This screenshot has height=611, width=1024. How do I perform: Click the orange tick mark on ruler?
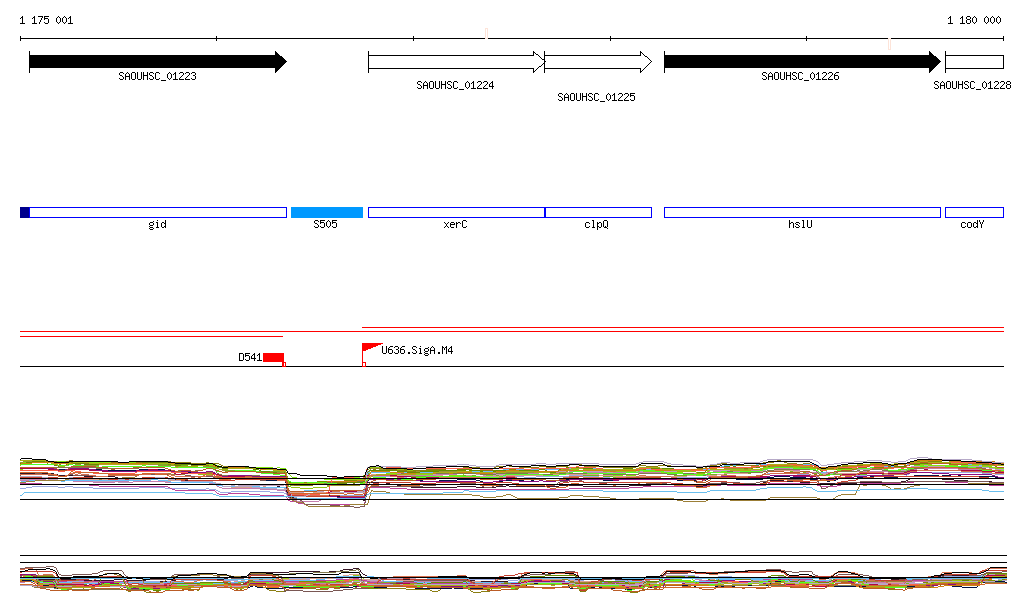[889, 42]
